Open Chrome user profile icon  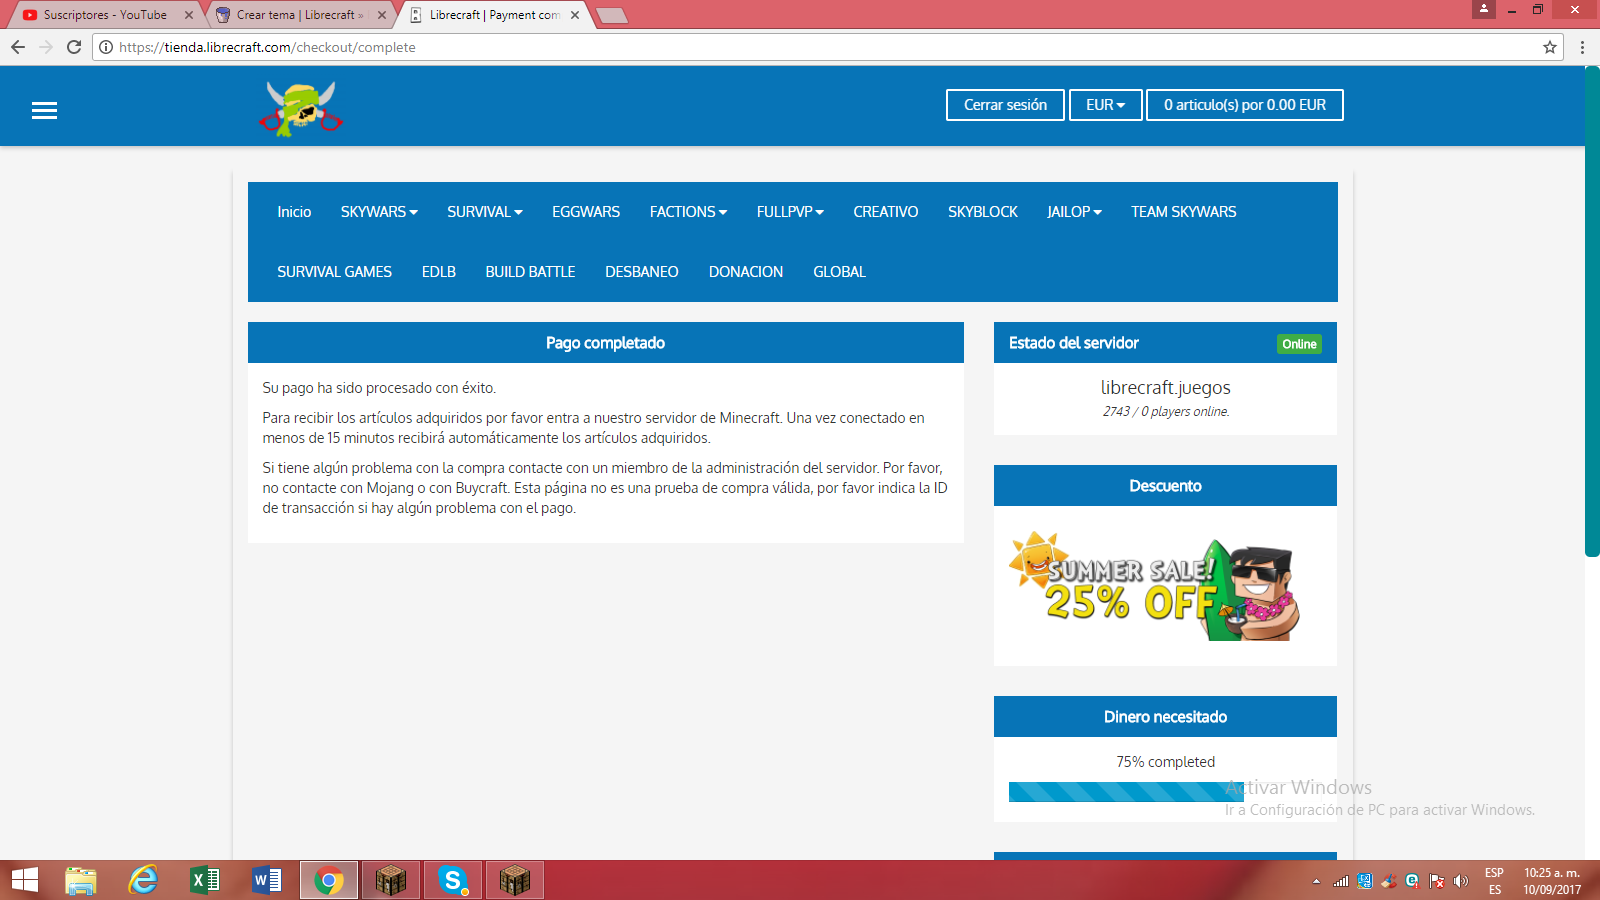pos(1484,8)
